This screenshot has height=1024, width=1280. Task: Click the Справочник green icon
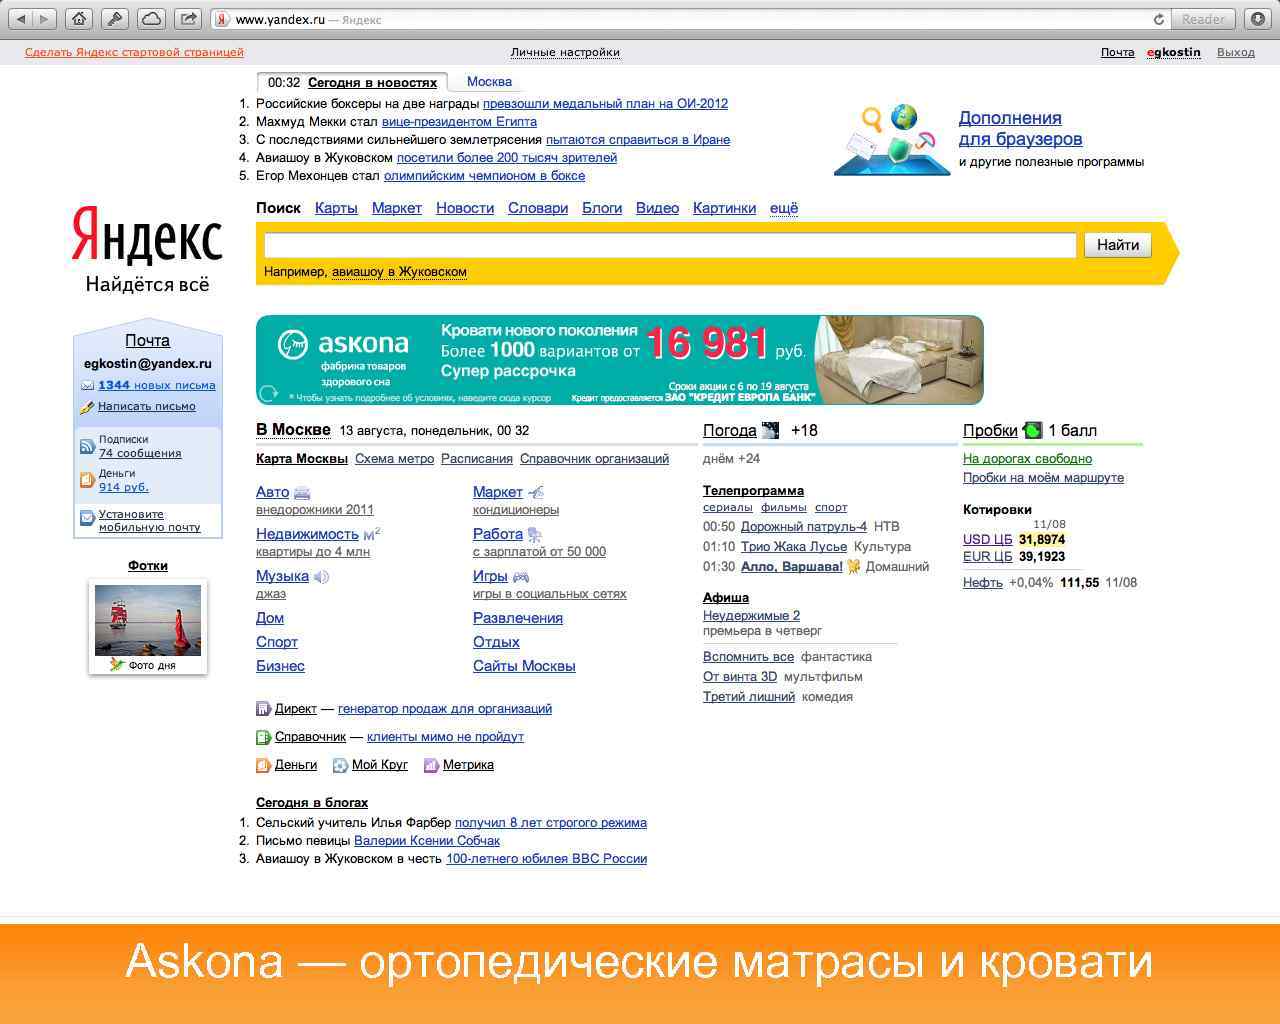pyautogui.click(x=263, y=736)
